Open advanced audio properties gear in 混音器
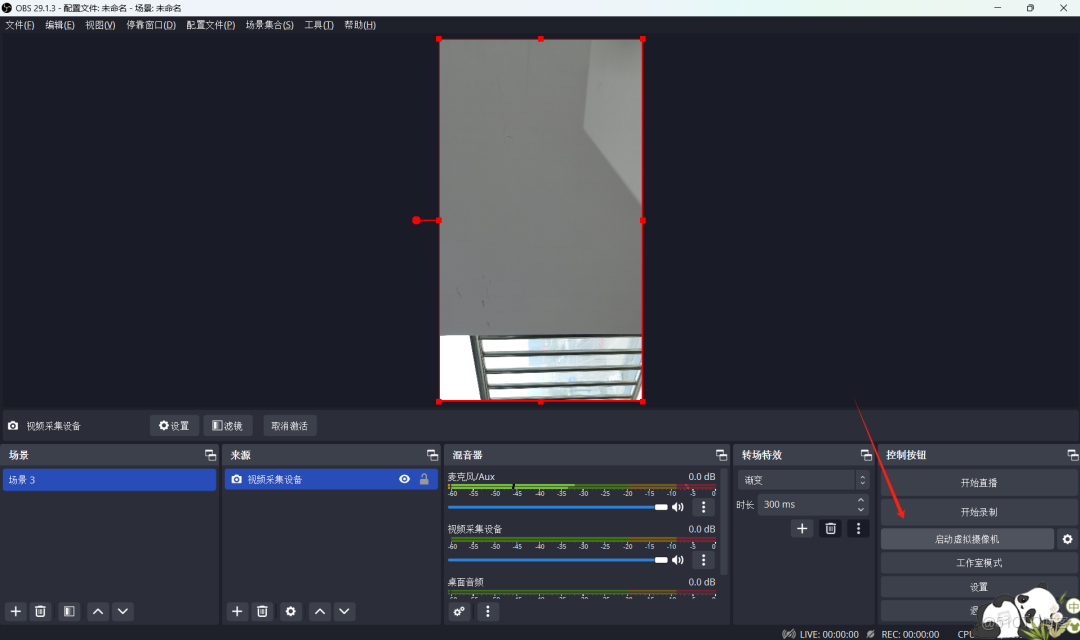1080x640 pixels. click(459, 611)
